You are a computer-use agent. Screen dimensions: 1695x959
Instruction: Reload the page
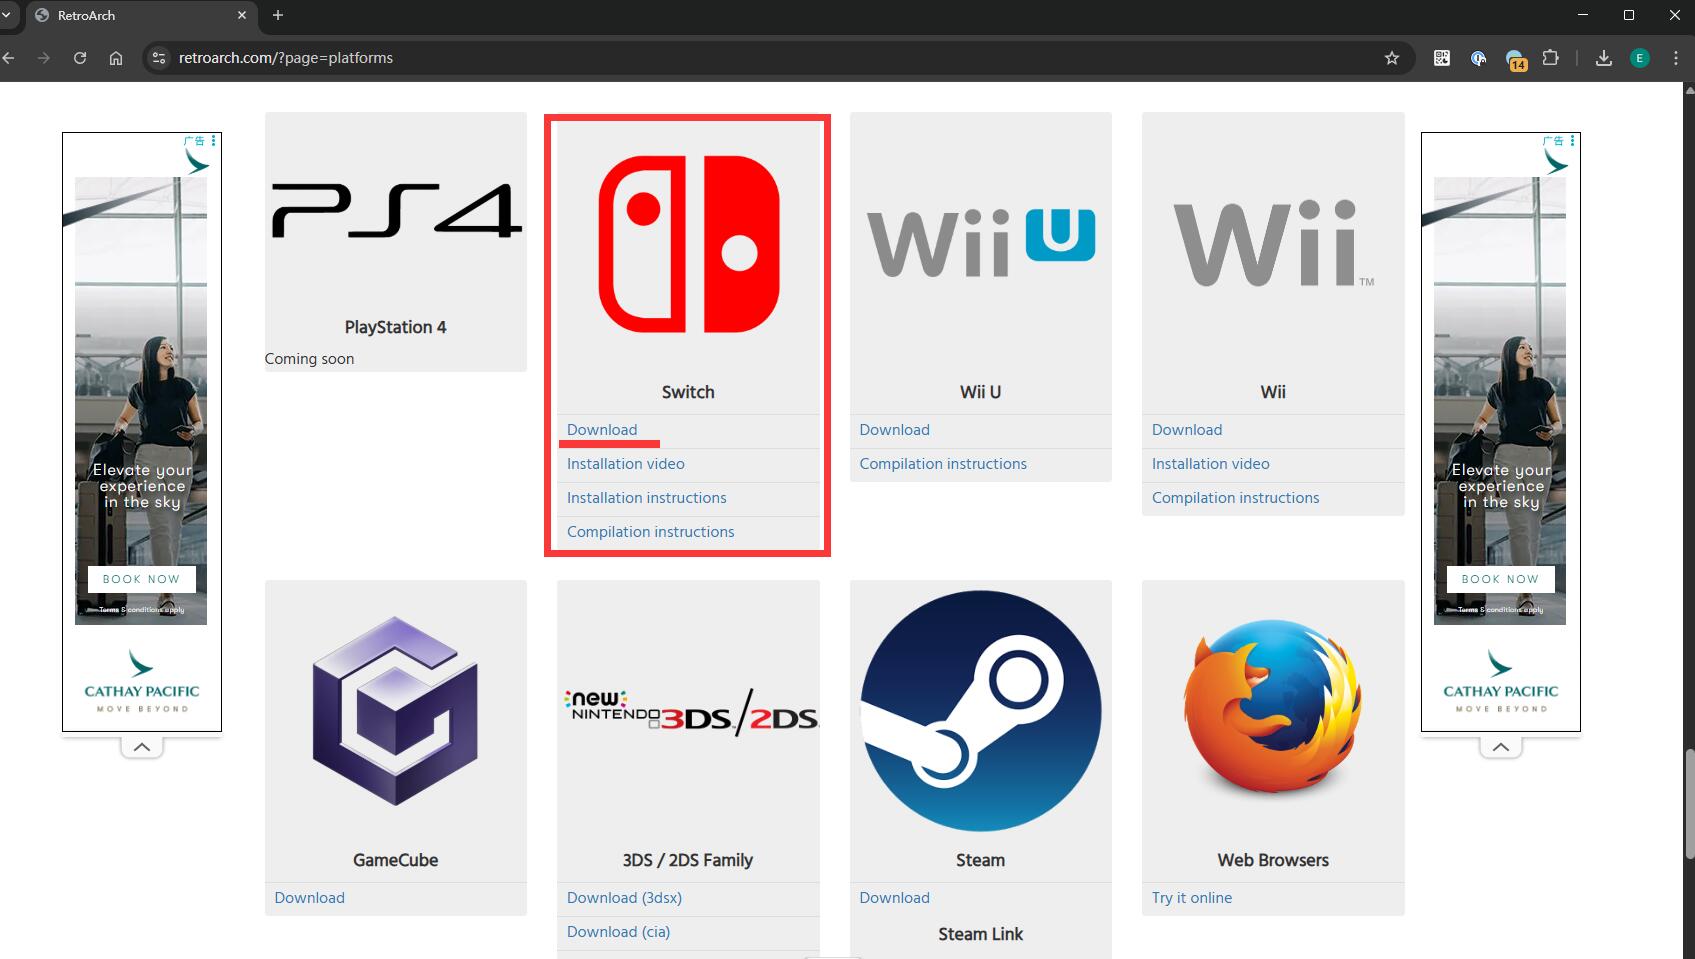click(80, 58)
